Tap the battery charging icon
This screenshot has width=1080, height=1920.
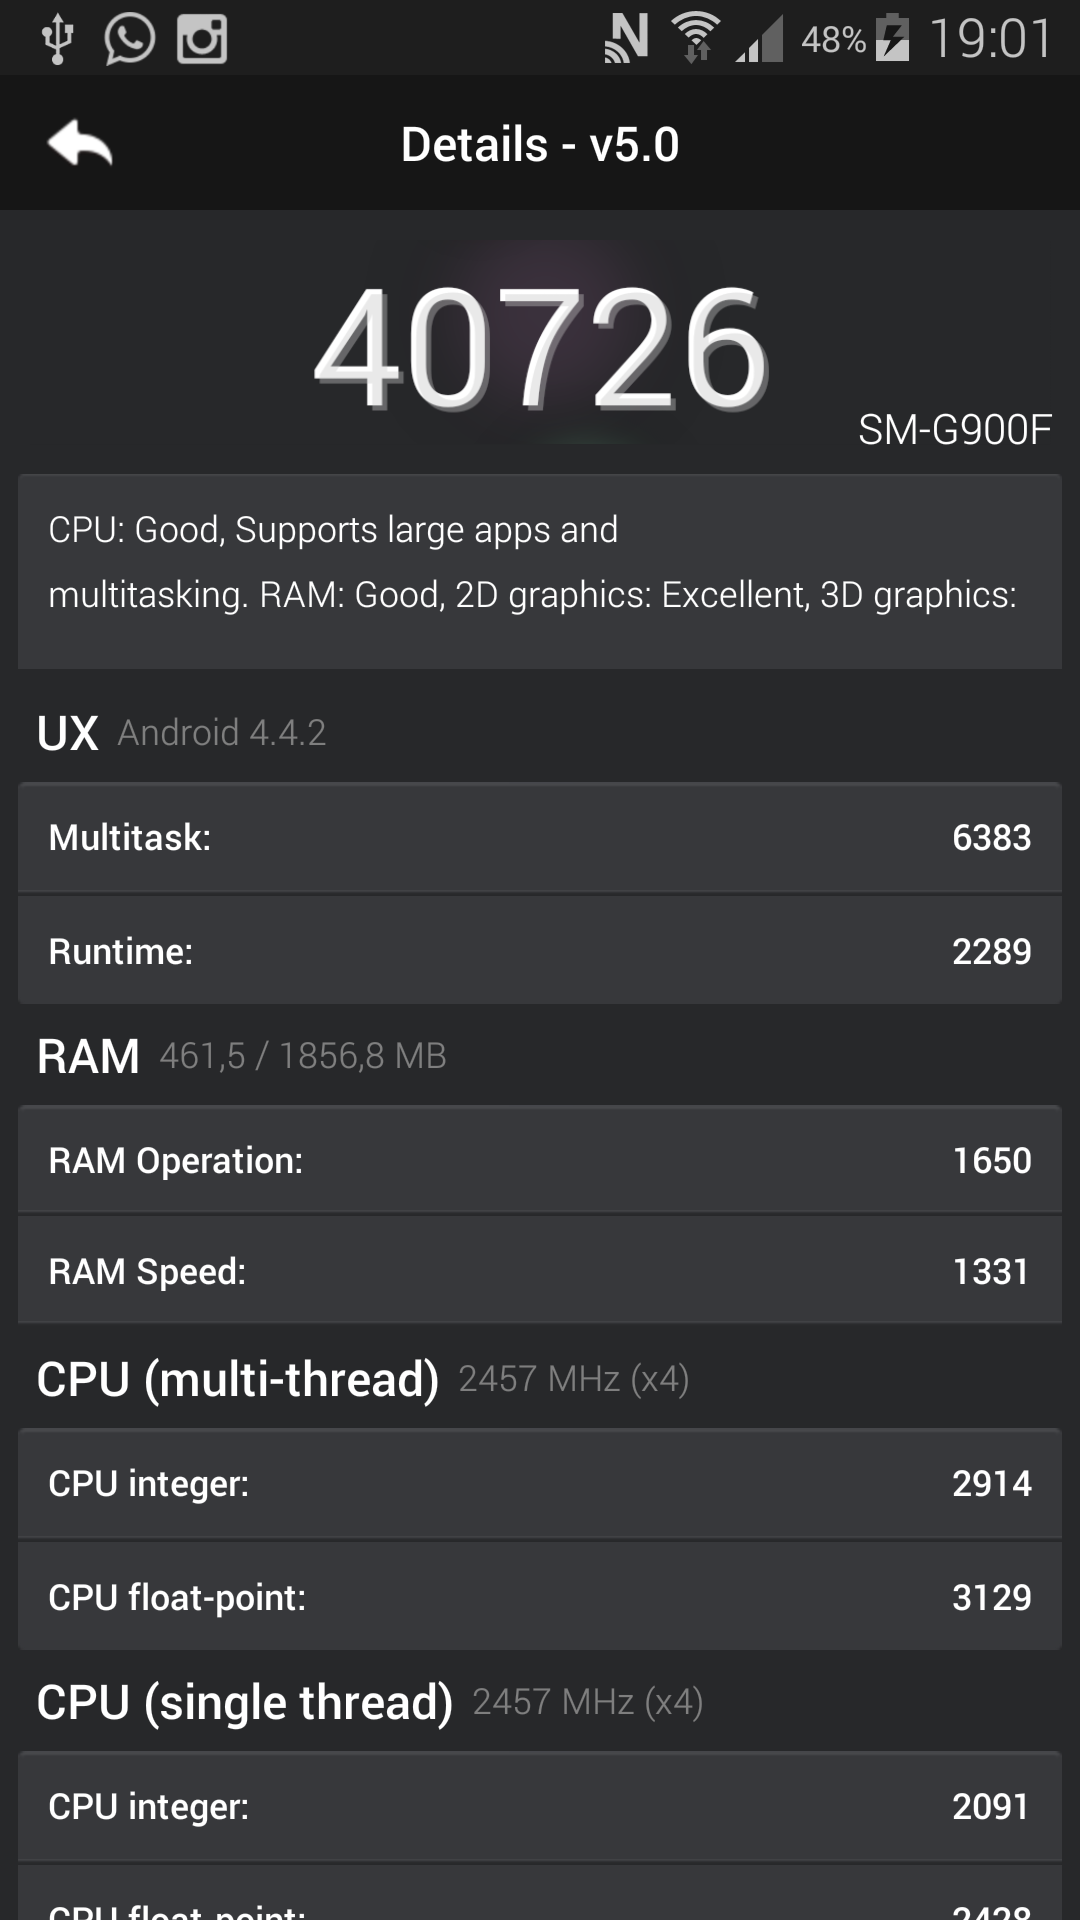(892, 40)
